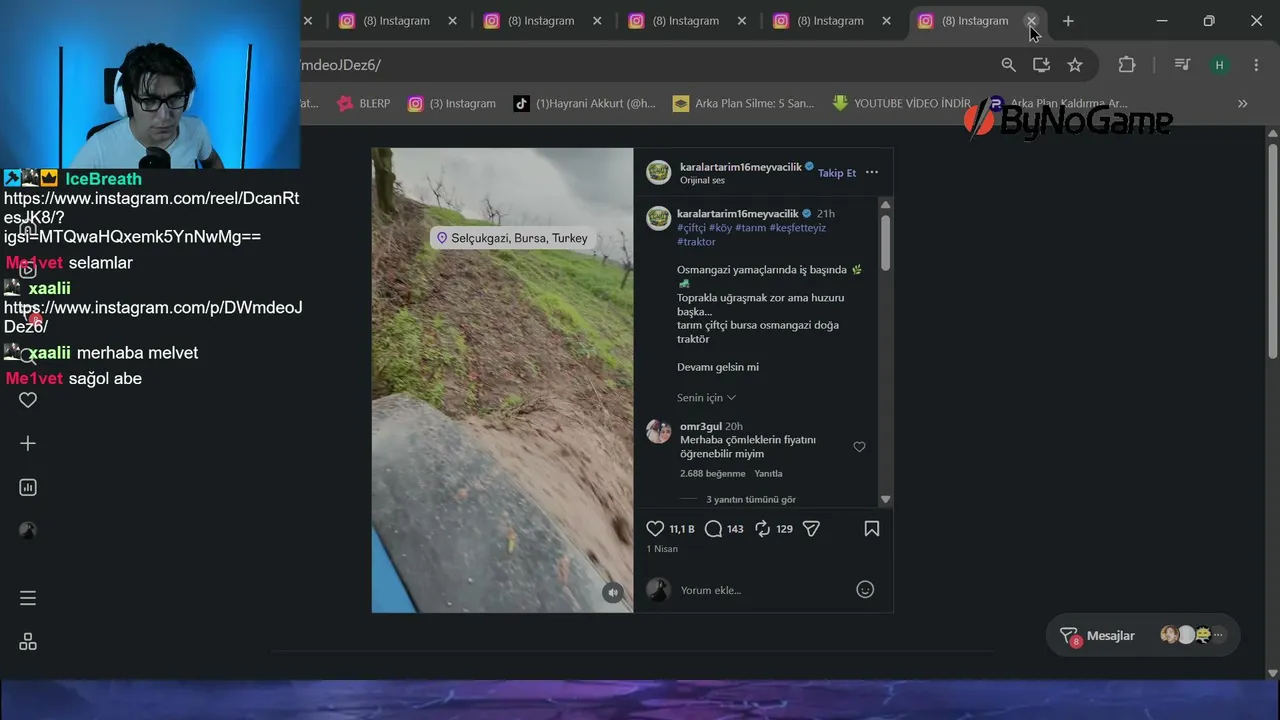Open the Mesajlar messages button
Image resolution: width=1280 pixels, height=720 pixels.
(x=1142, y=635)
